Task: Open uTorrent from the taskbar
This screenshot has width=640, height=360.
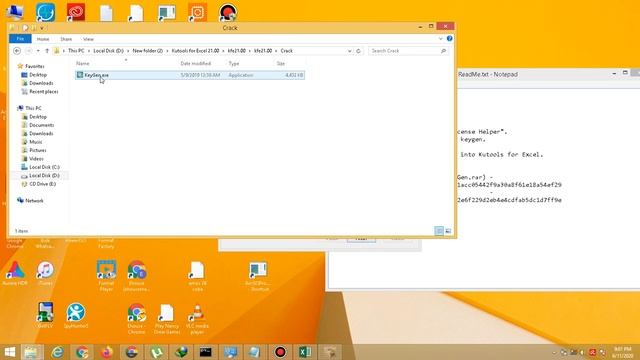Action: pyautogui.click(x=156, y=352)
